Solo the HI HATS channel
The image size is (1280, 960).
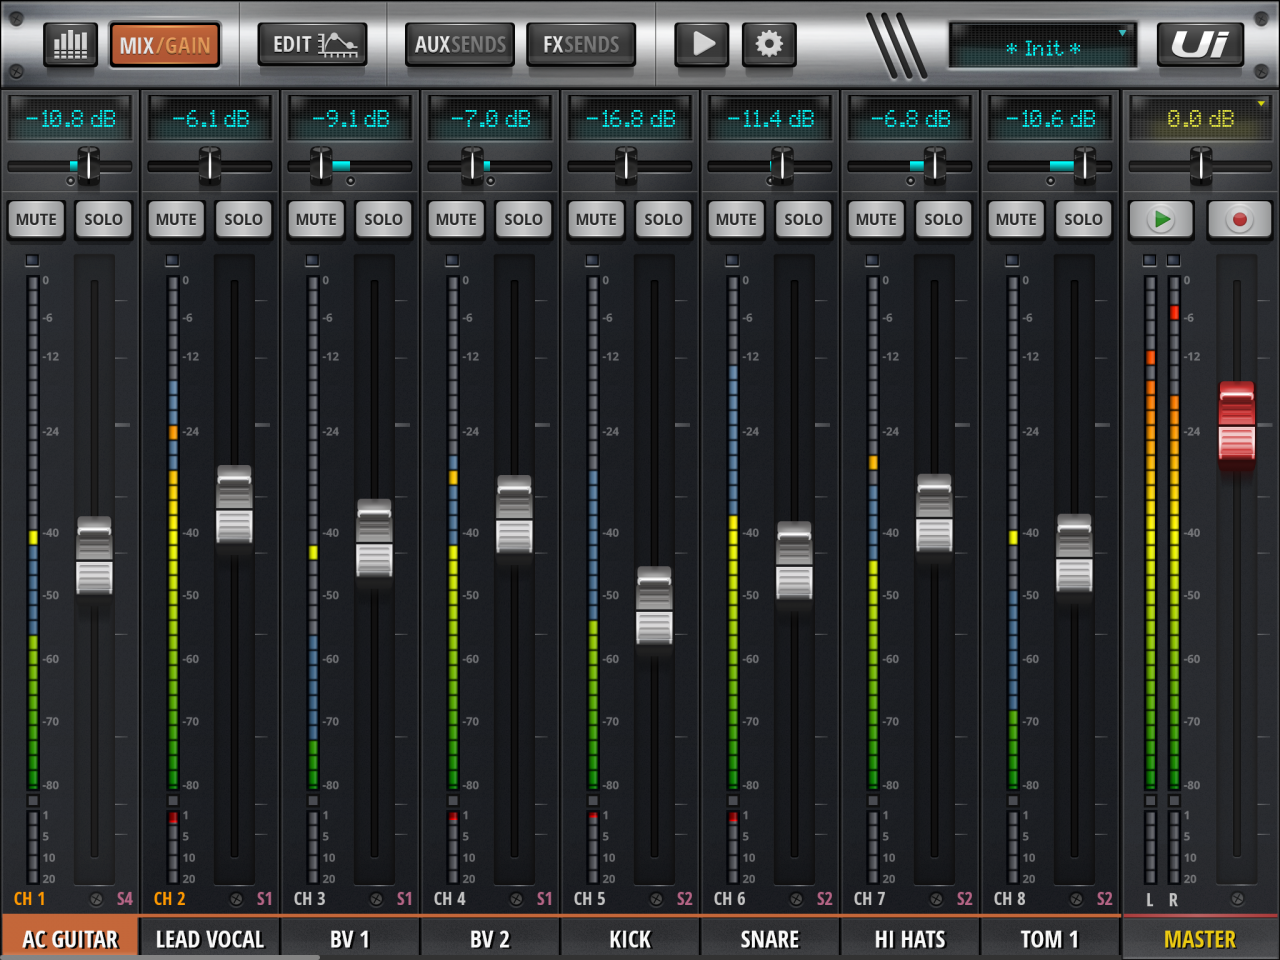(943, 219)
